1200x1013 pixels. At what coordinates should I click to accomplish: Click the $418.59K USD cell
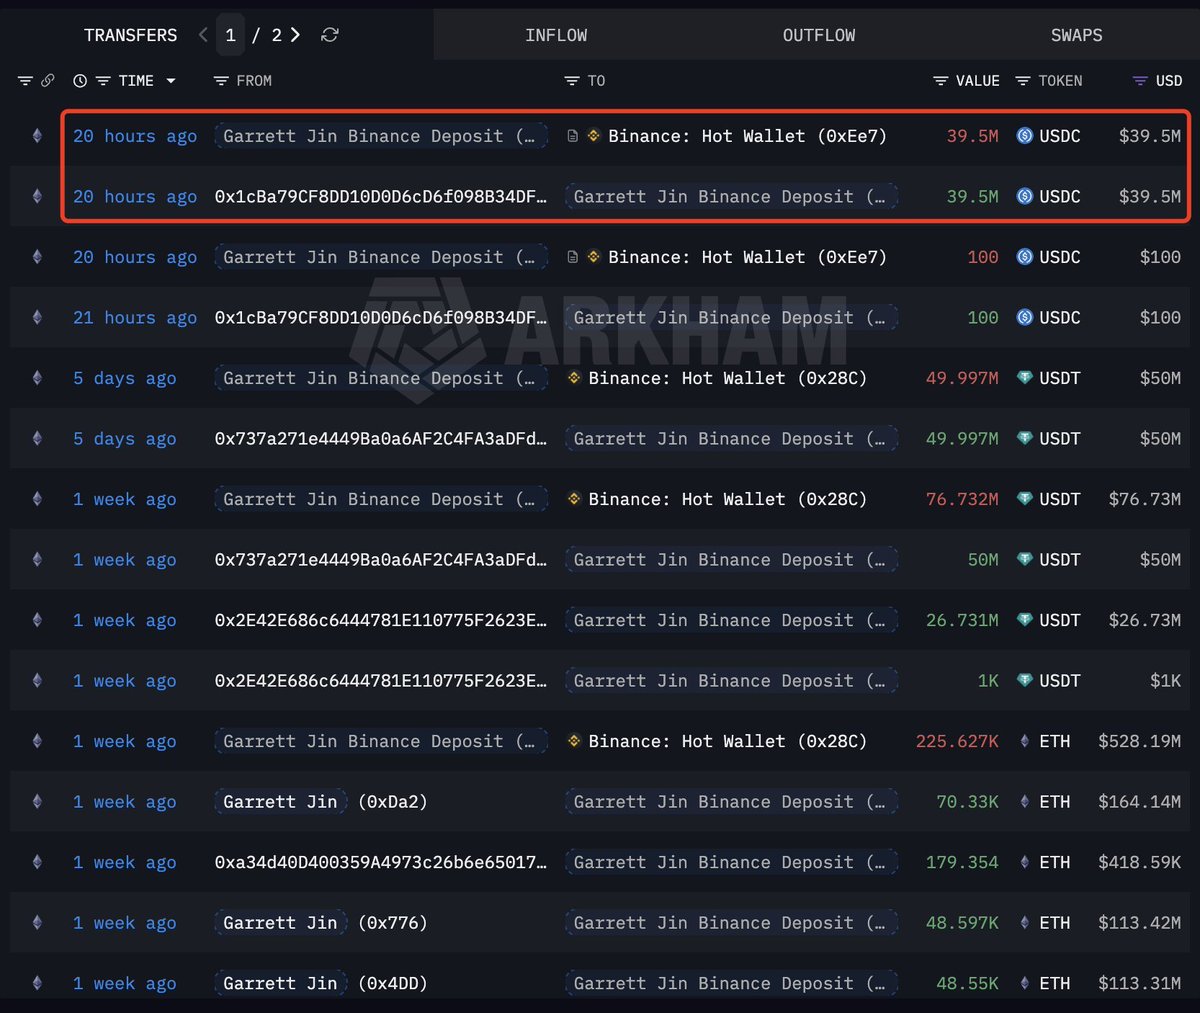1139,862
